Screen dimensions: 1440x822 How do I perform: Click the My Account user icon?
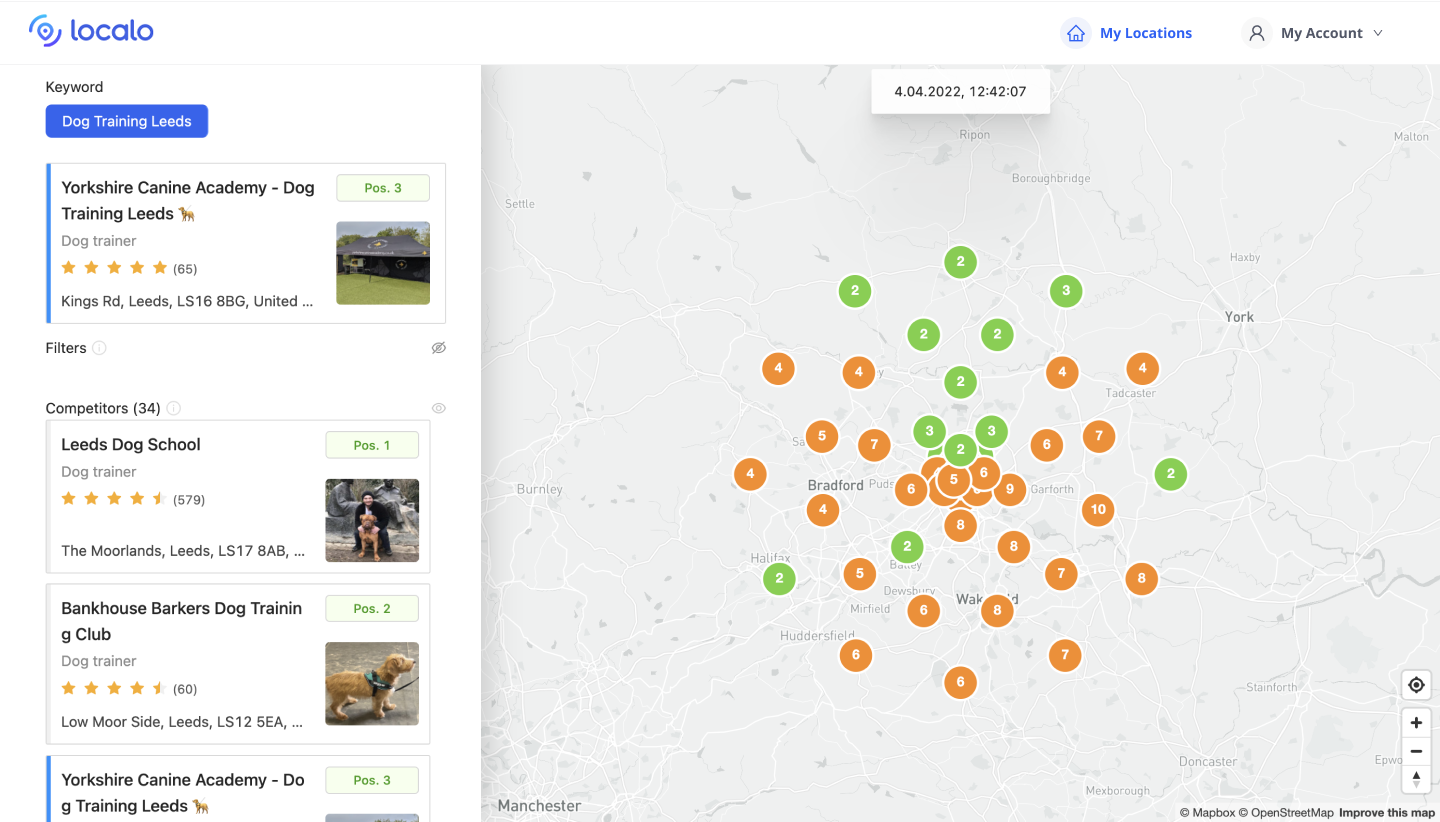pos(1256,33)
